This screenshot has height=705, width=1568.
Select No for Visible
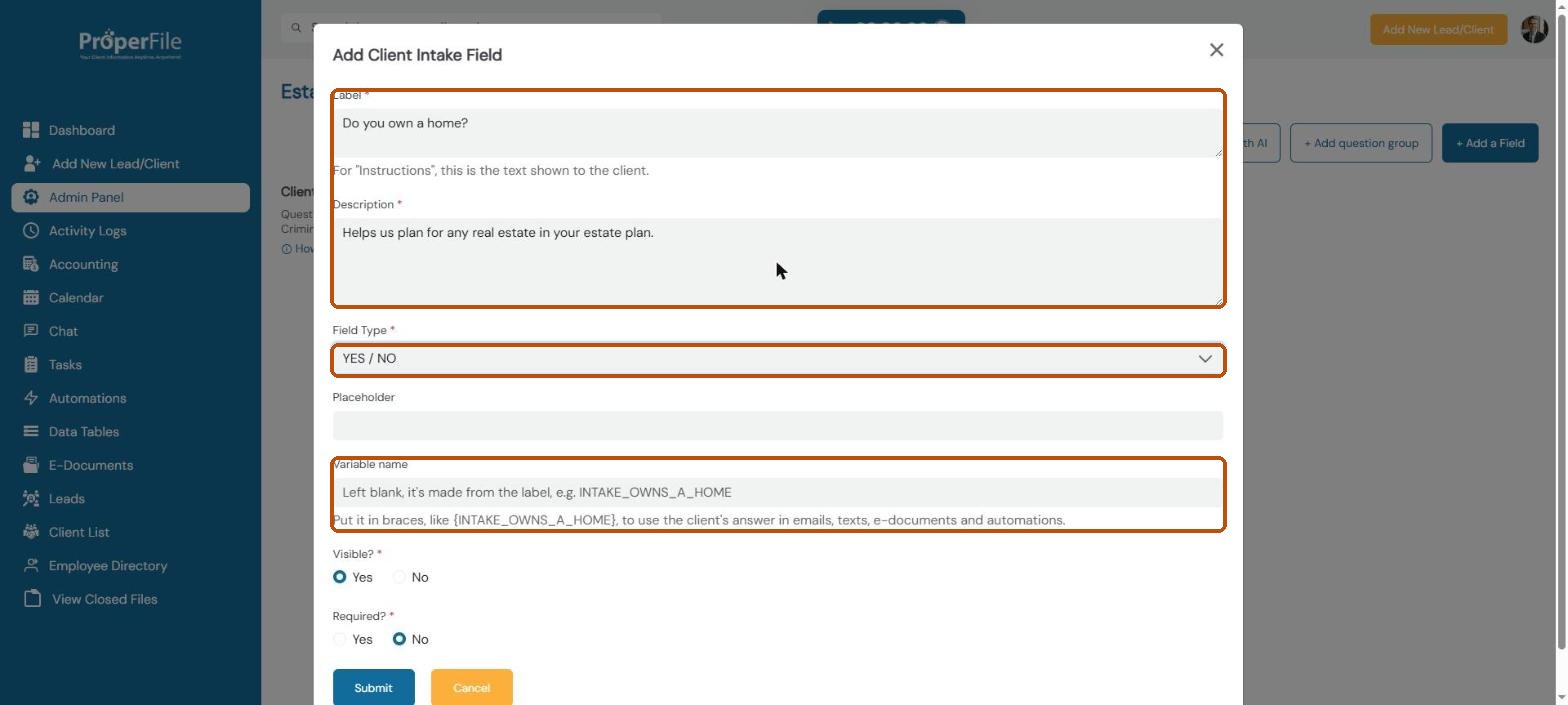pyautogui.click(x=399, y=577)
